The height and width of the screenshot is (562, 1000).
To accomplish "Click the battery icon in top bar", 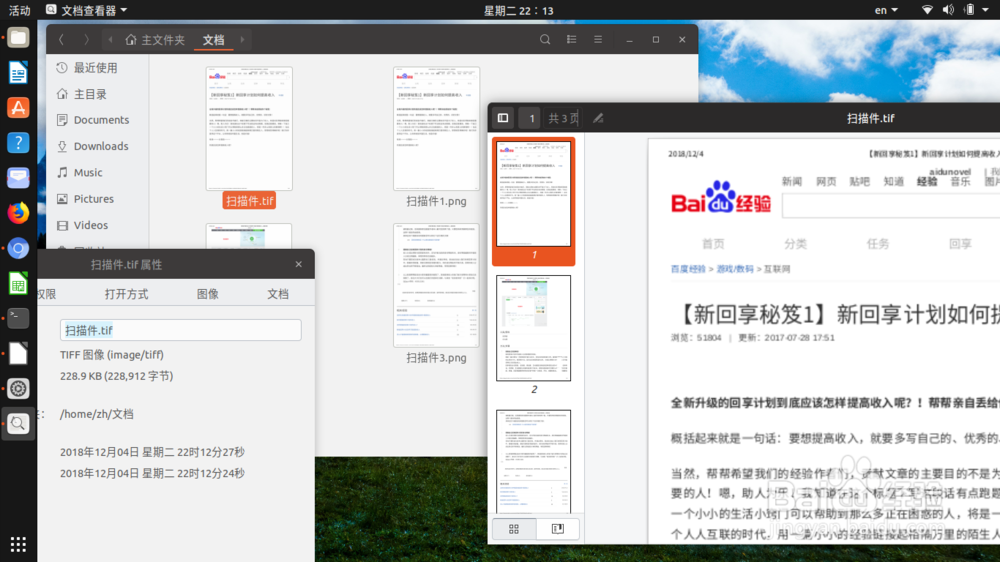I will [x=969, y=10].
